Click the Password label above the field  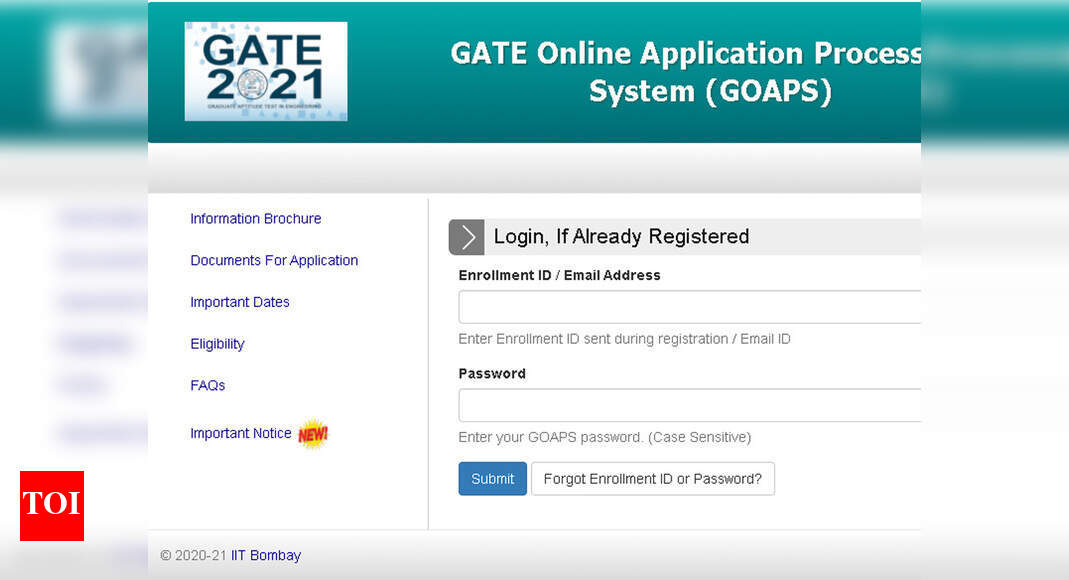click(x=492, y=373)
